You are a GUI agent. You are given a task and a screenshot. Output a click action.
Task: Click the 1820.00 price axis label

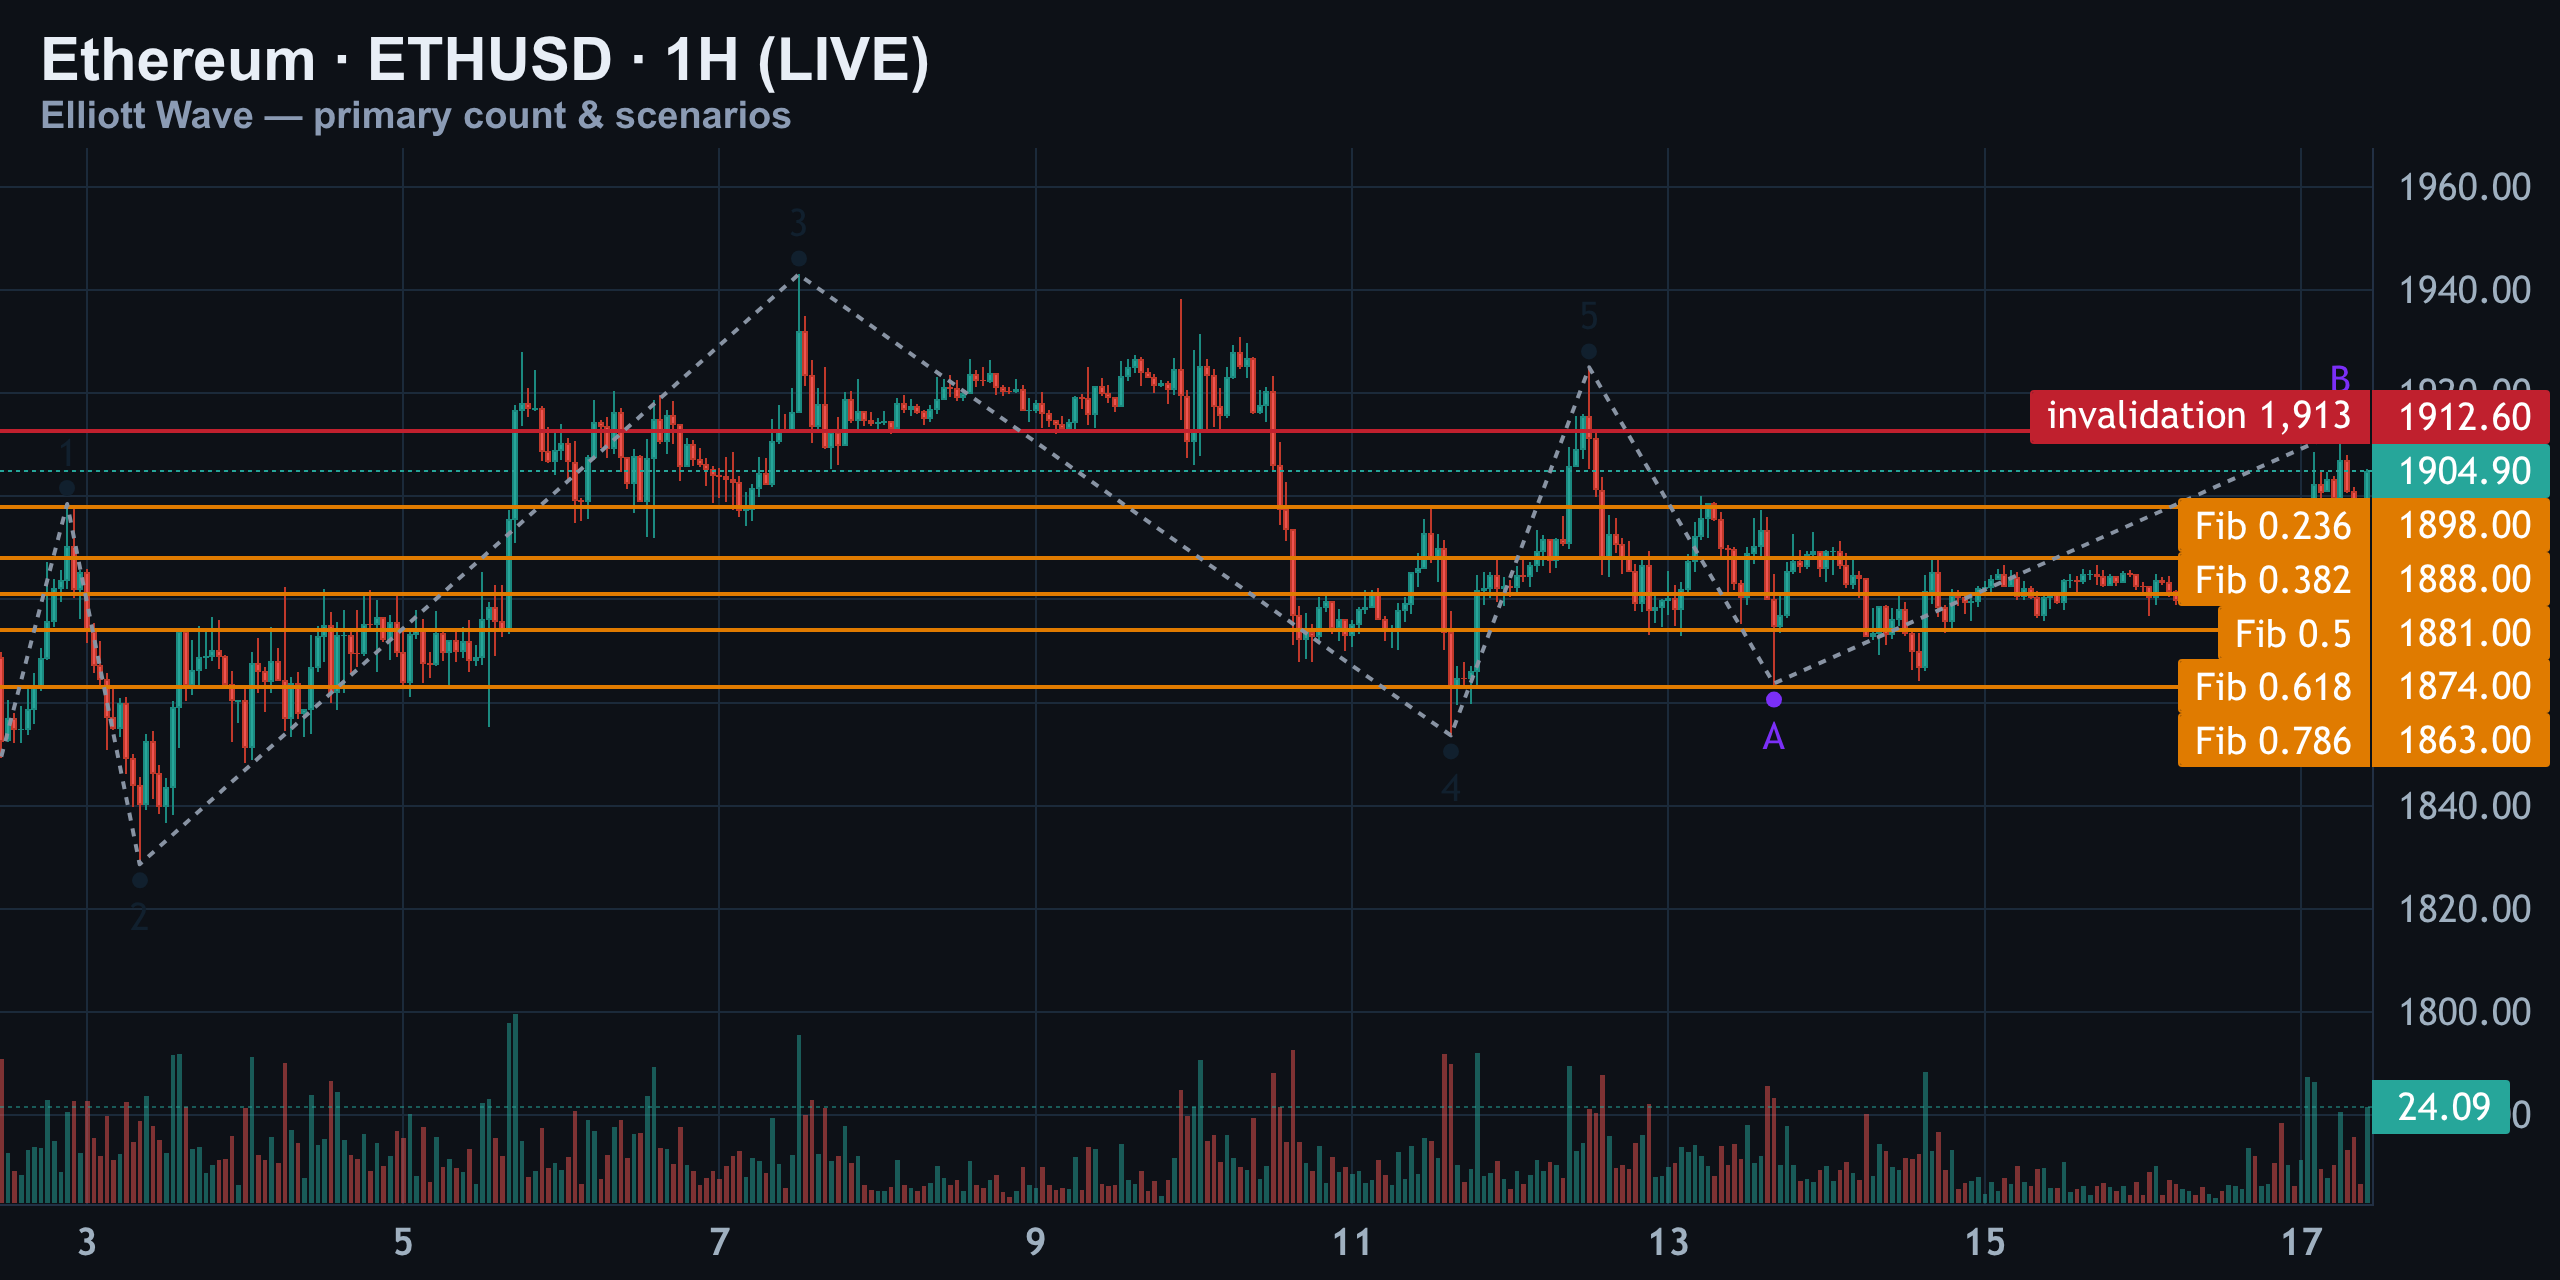2465,909
